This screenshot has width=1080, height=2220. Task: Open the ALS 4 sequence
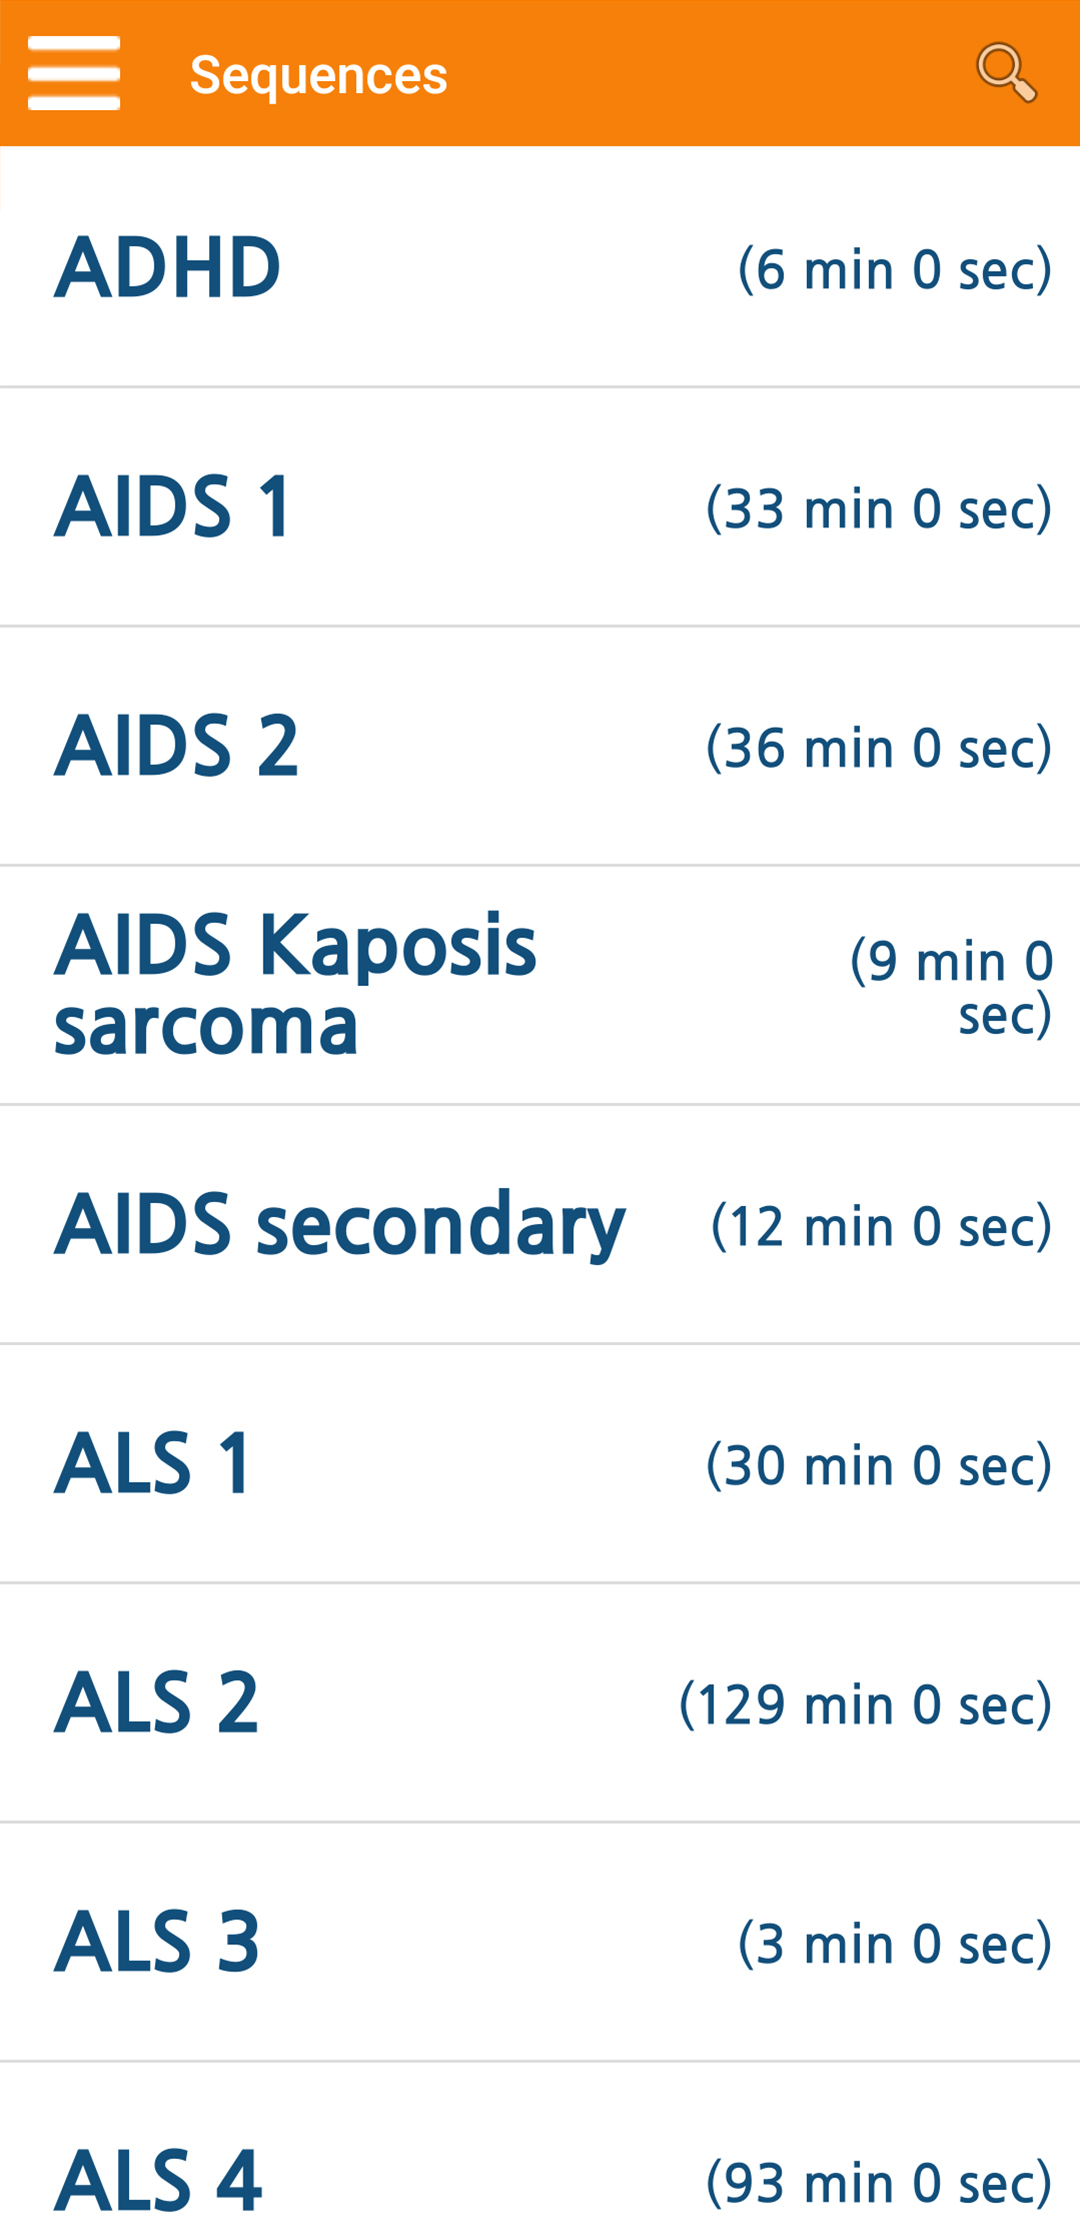coord(540,2142)
